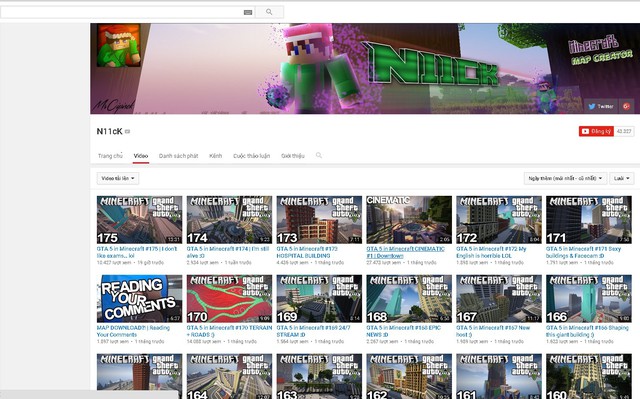The width and height of the screenshot is (640, 399).
Task: Open thumbnail of video 167
Action: coord(499,299)
